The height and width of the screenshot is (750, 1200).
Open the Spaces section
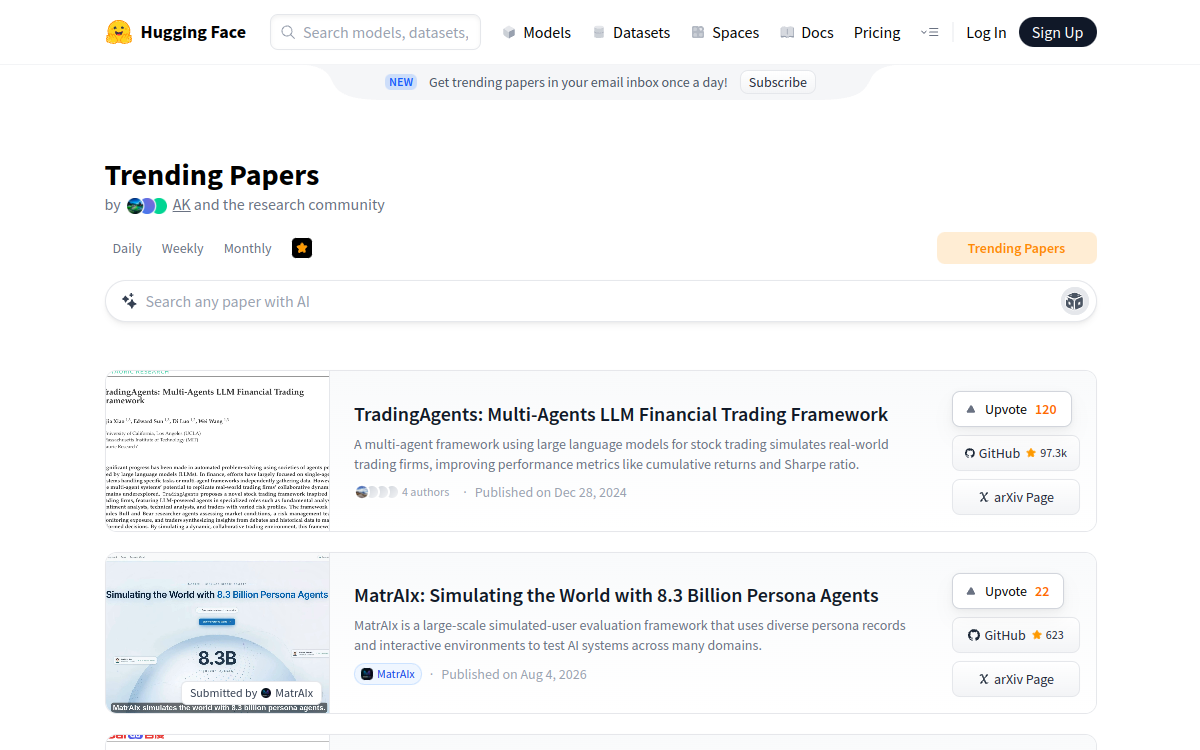(x=725, y=32)
